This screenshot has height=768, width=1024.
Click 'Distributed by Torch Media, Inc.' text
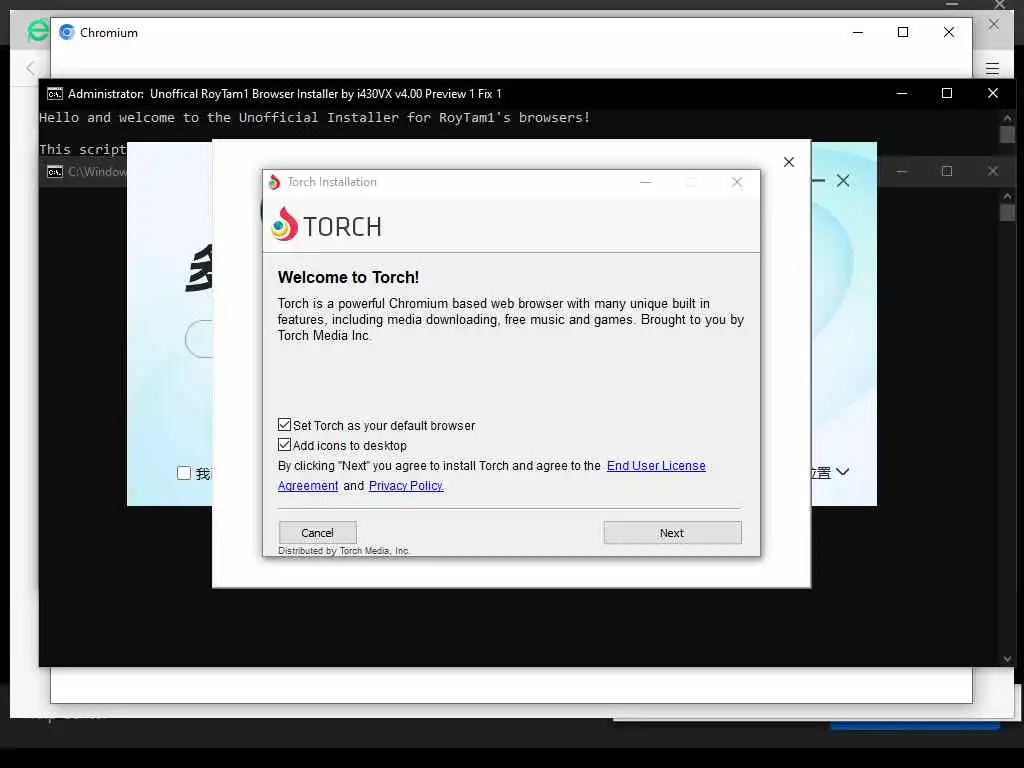tap(344, 551)
